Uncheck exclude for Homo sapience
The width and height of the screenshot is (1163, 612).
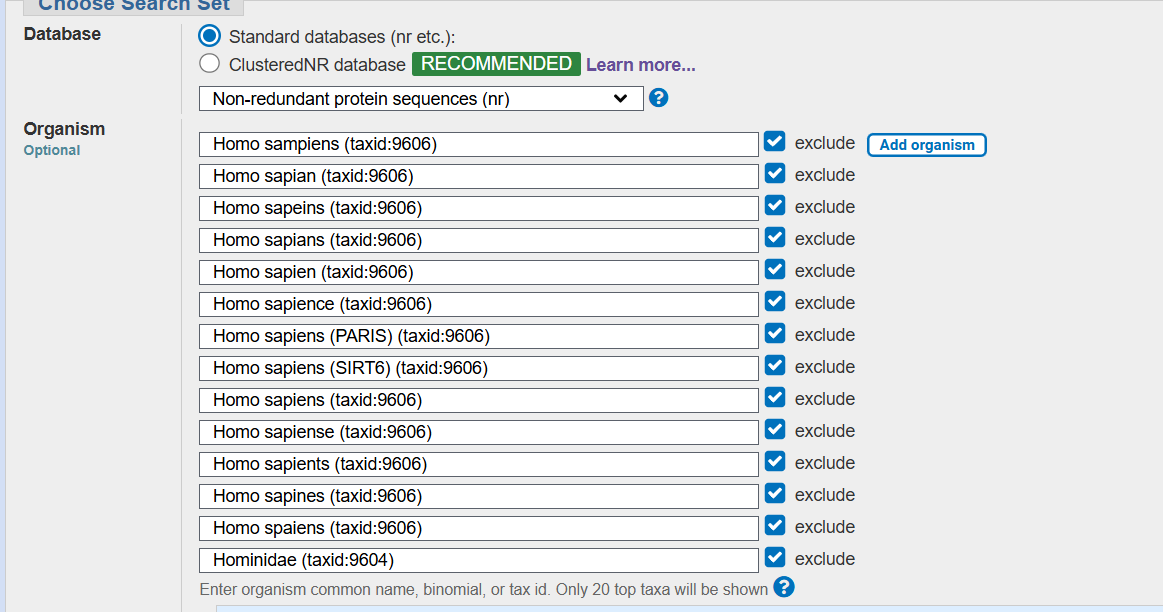coord(774,301)
